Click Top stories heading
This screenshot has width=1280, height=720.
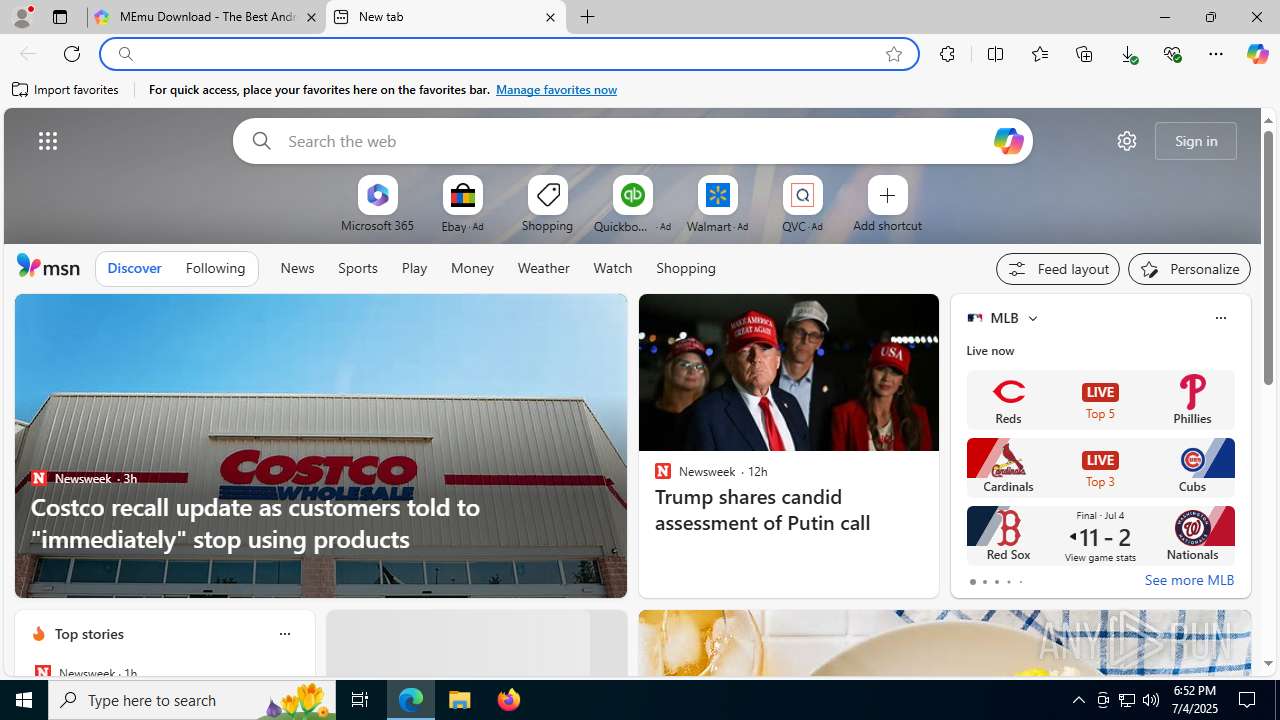89,634
